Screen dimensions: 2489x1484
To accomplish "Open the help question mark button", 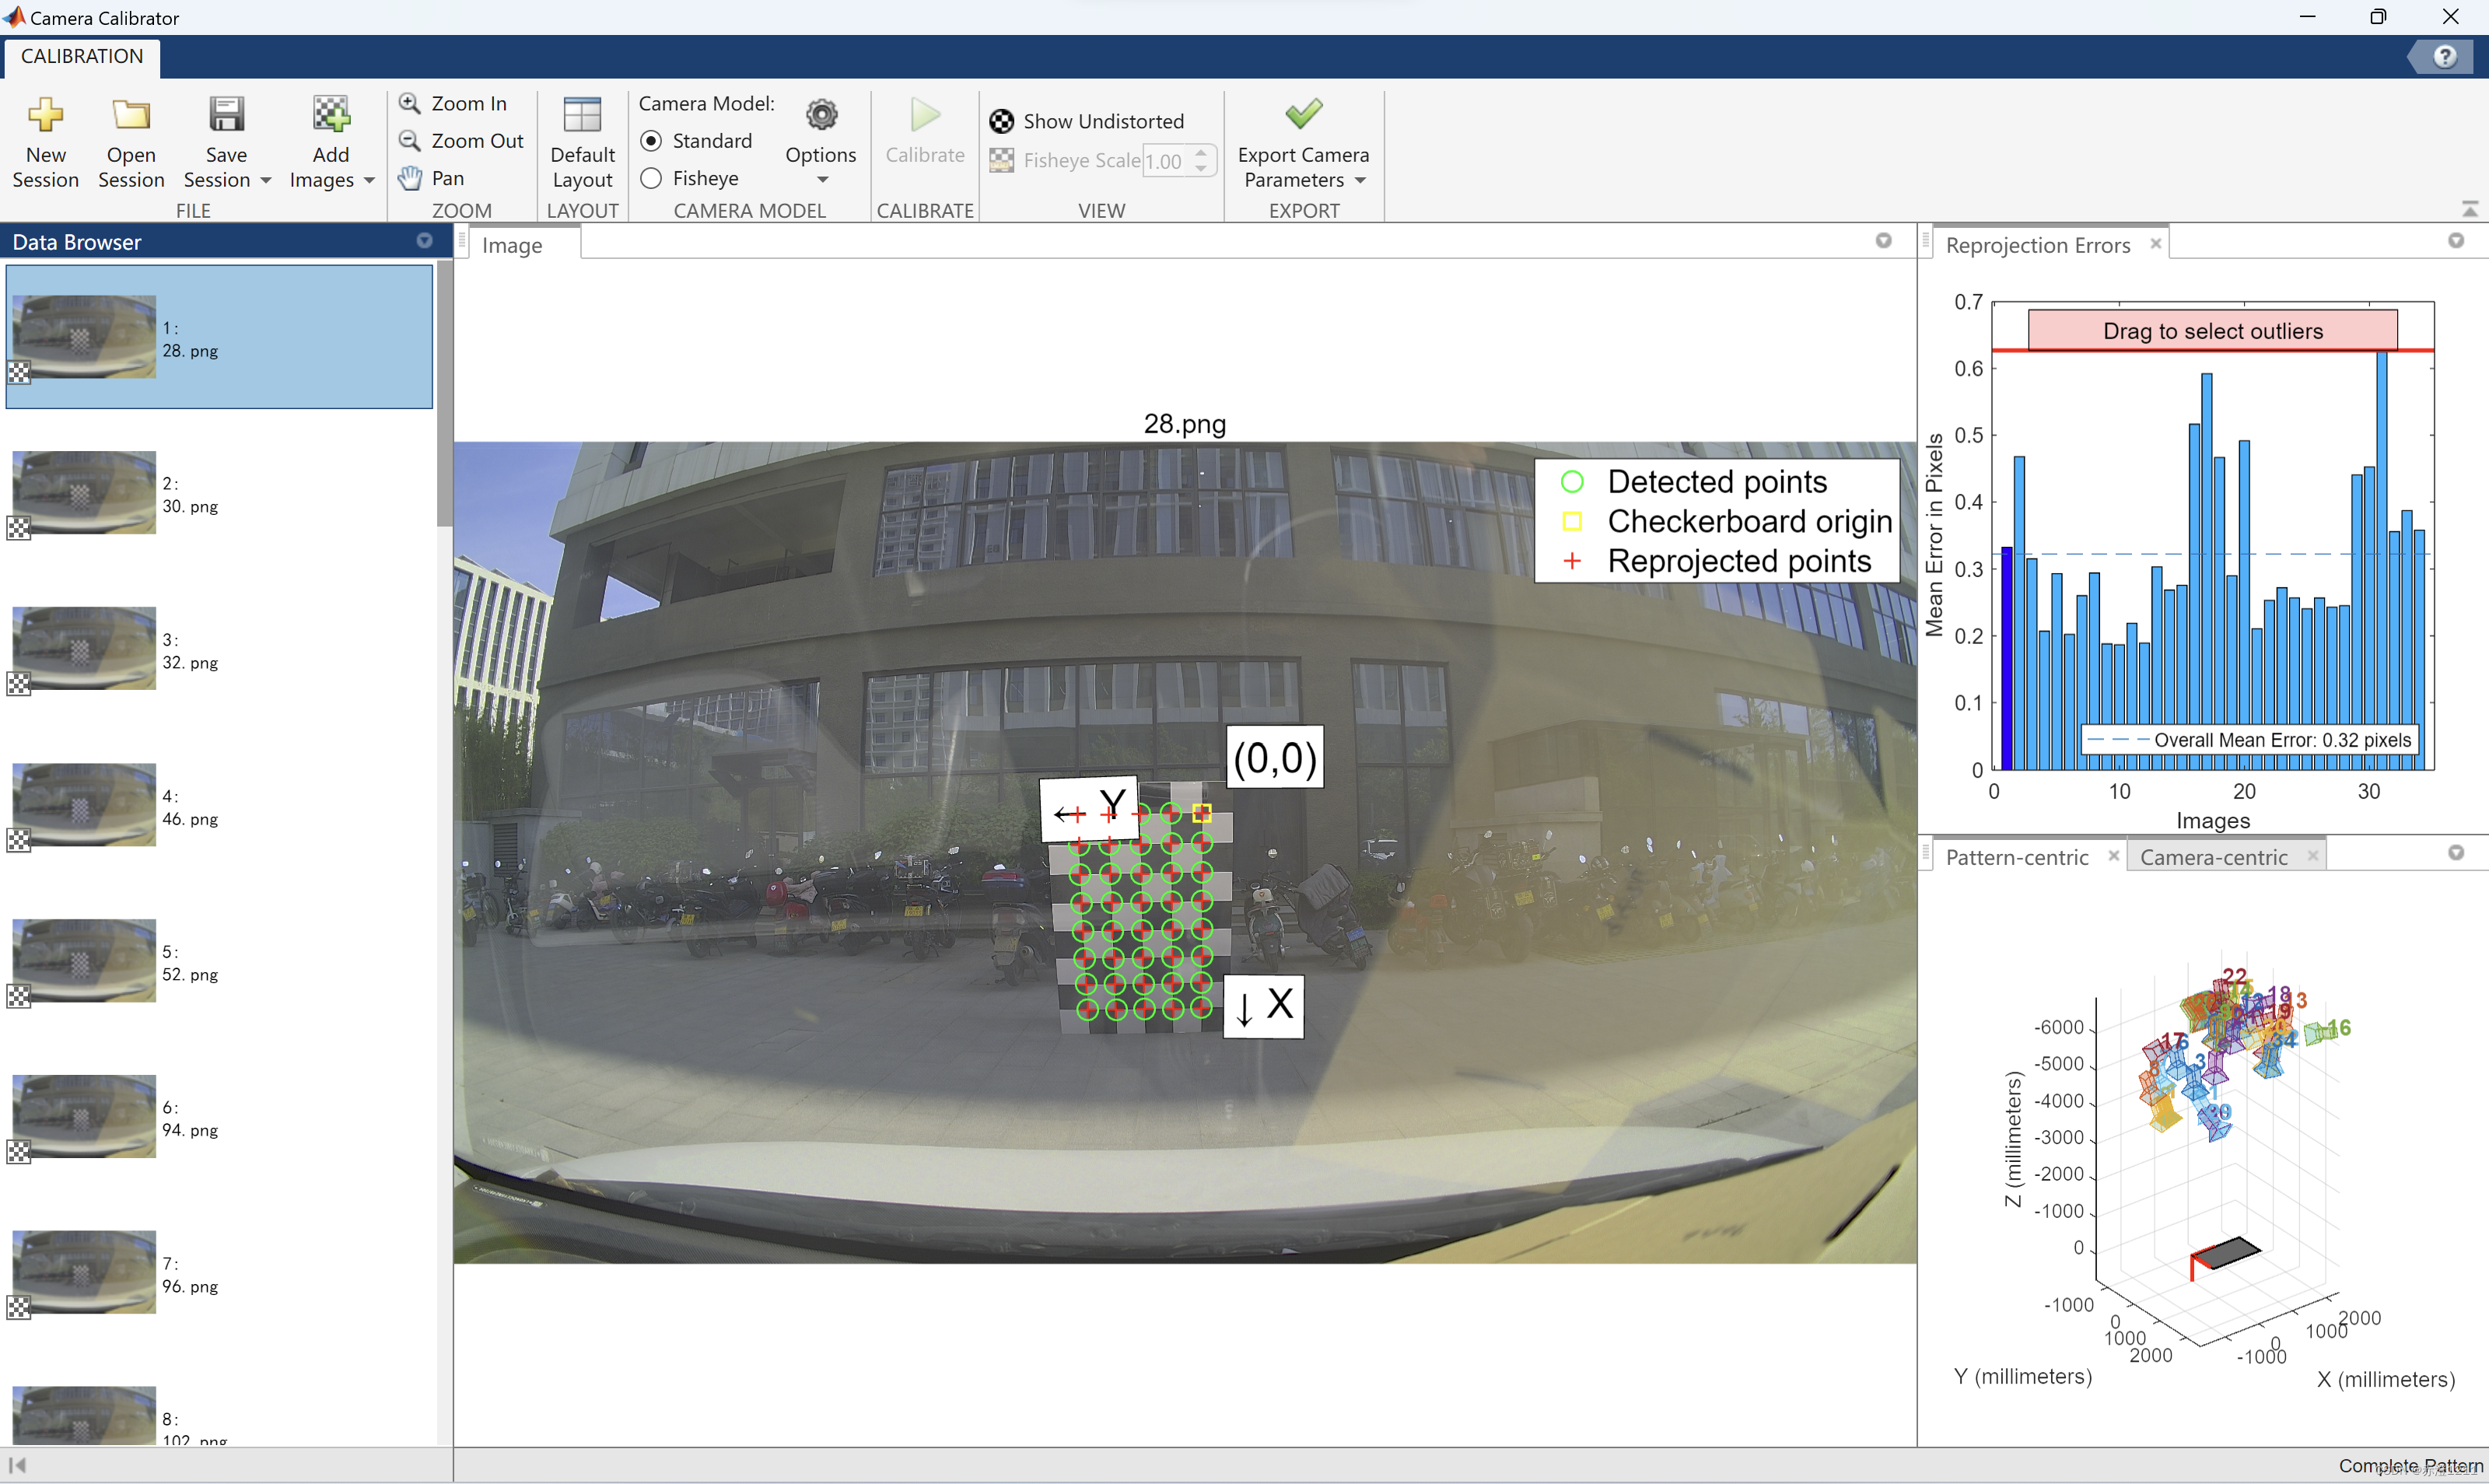I will point(2445,57).
